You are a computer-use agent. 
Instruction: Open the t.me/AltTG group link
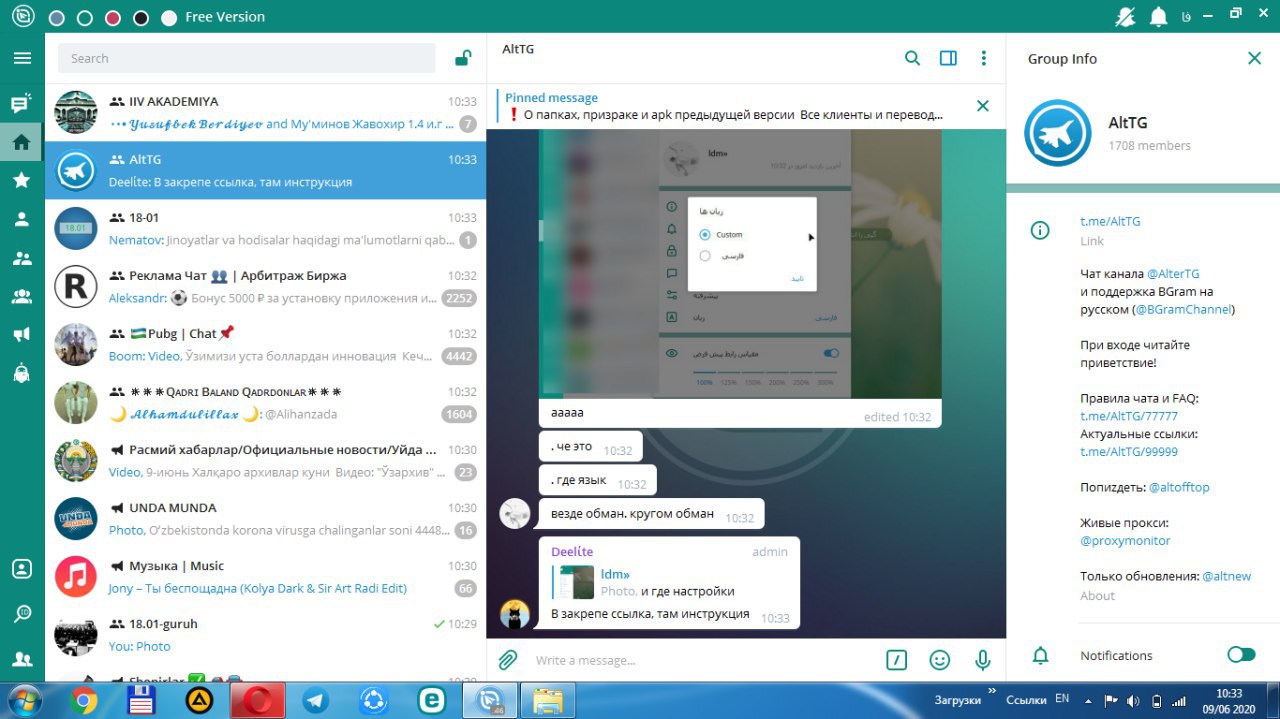click(x=1110, y=221)
